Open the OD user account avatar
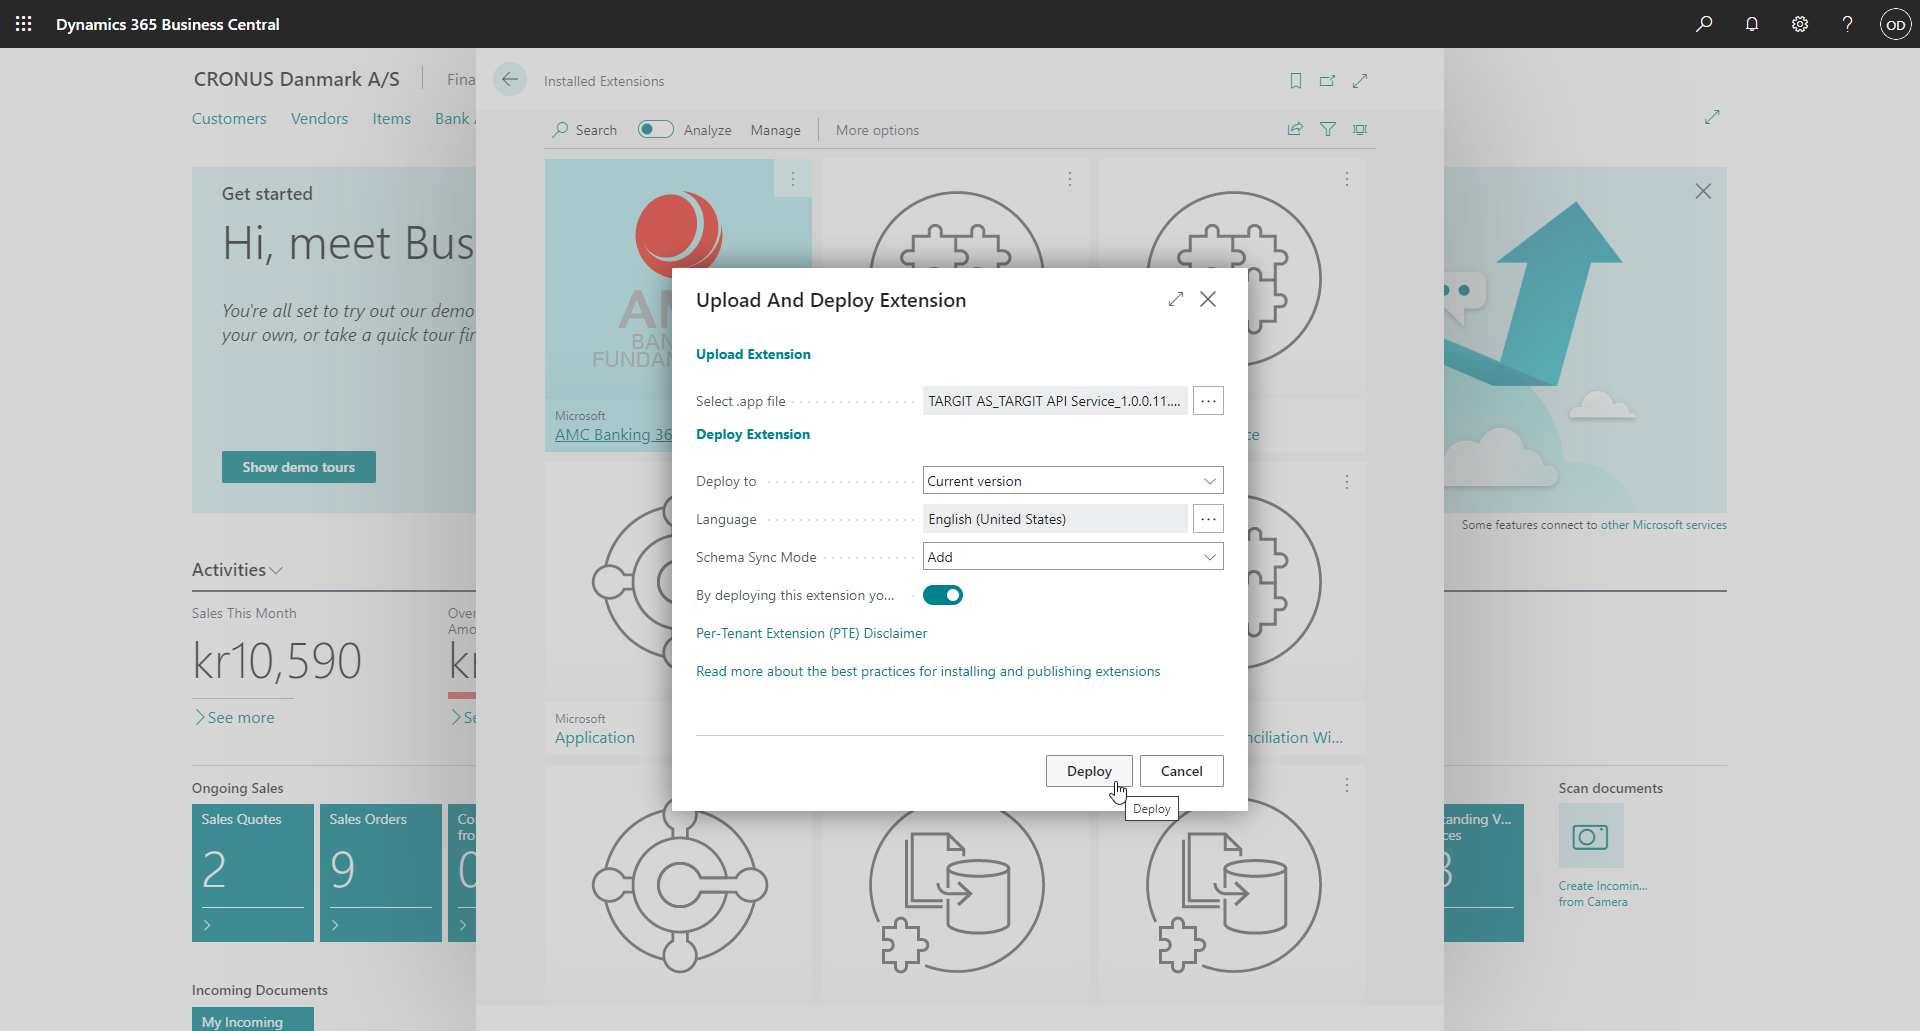The width and height of the screenshot is (1920, 1031). coord(1895,24)
